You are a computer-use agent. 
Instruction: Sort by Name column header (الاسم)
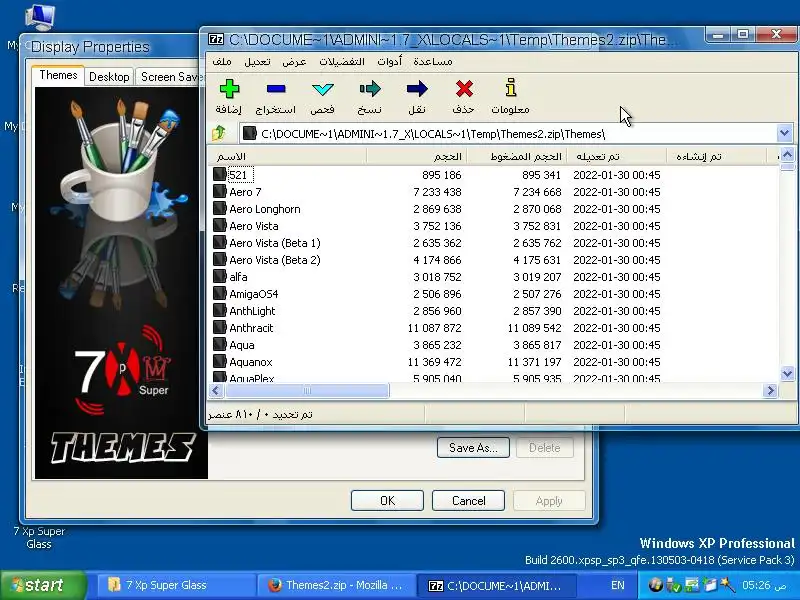tap(287, 156)
